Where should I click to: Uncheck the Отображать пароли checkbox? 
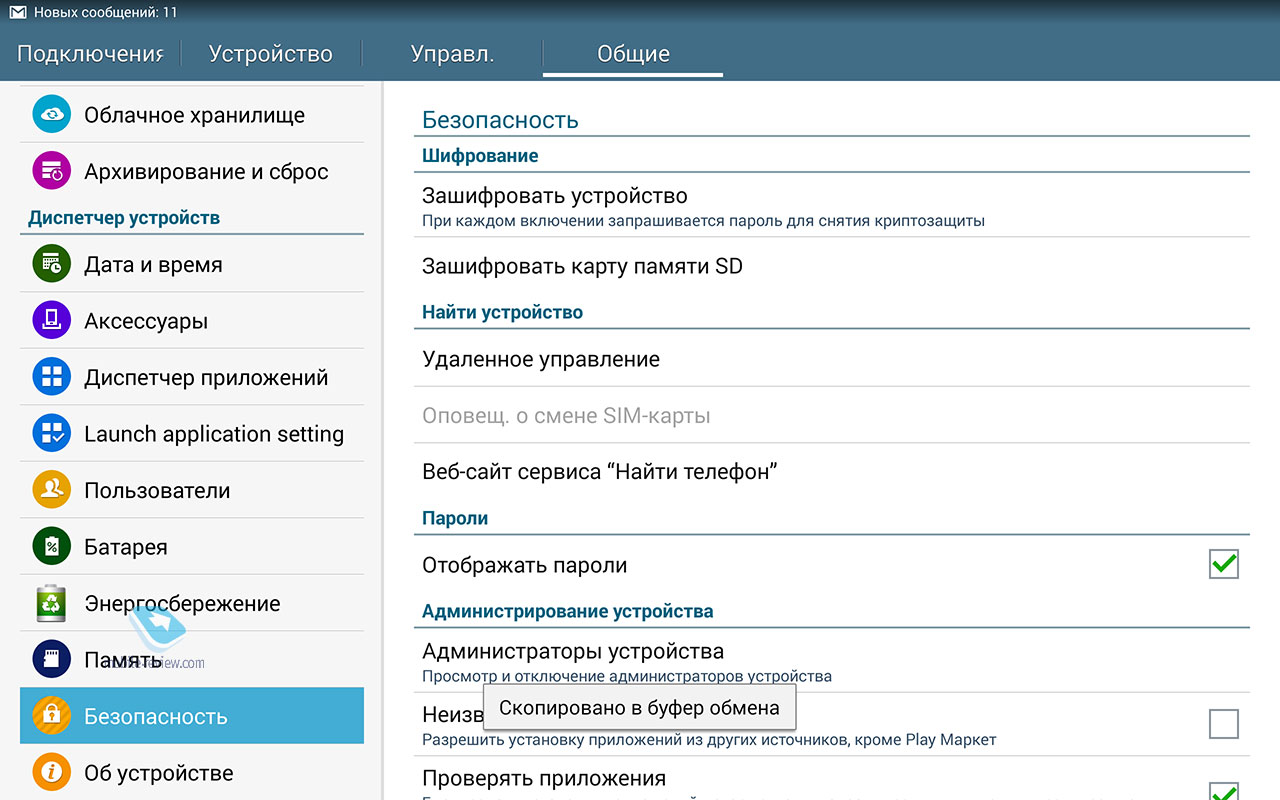pos(1223,564)
